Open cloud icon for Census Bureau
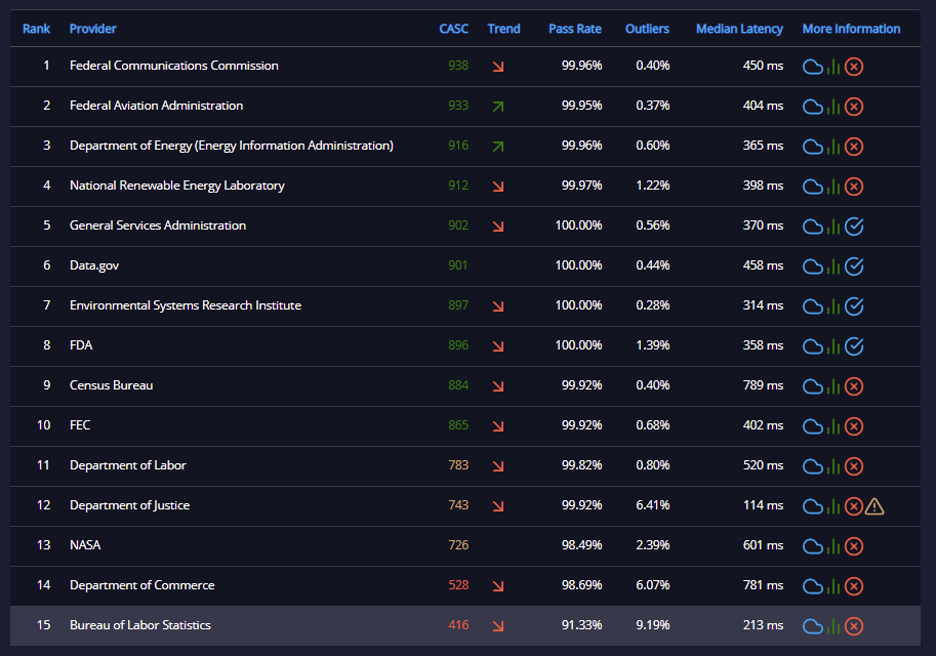936x656 pixels. point(812,387)
